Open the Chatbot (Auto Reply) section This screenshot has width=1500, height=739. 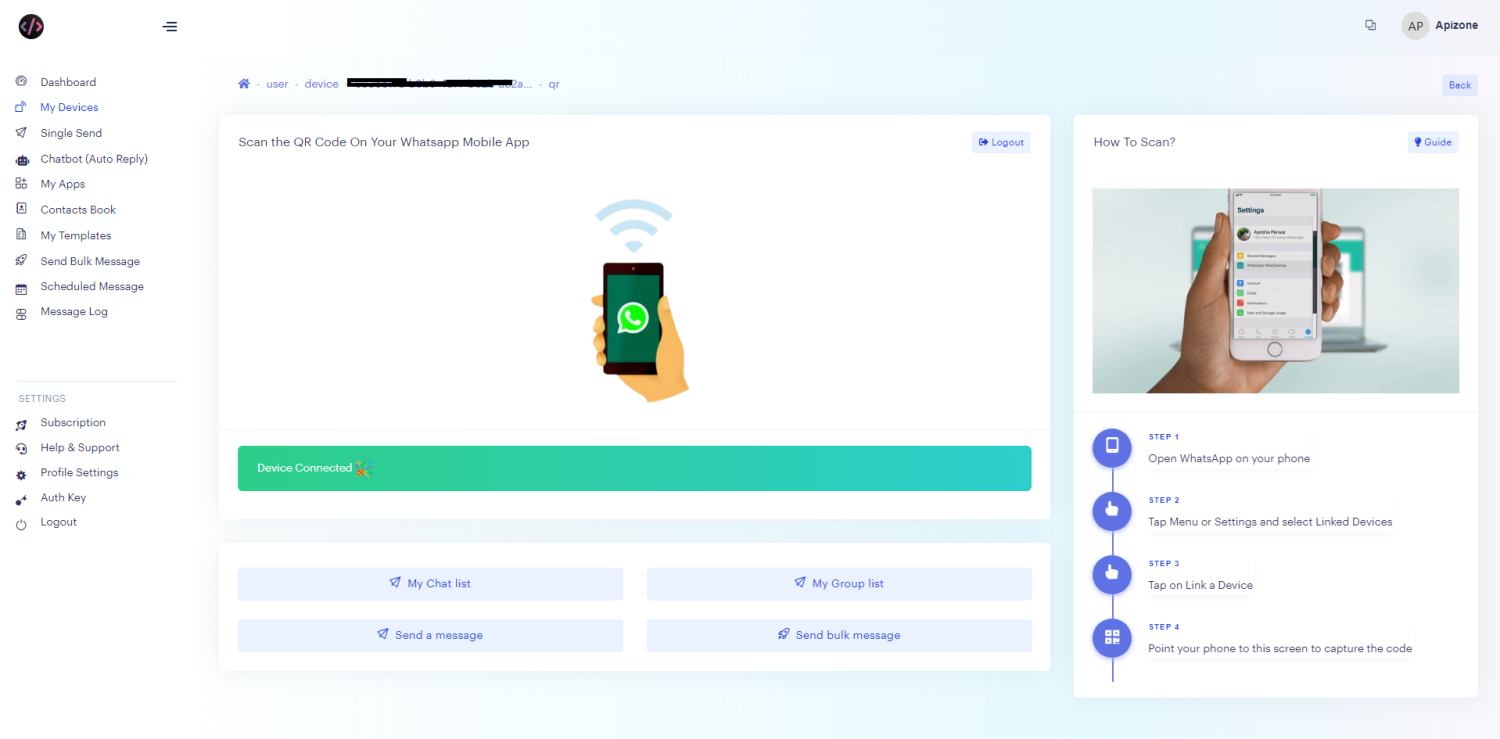coord(93,158)
